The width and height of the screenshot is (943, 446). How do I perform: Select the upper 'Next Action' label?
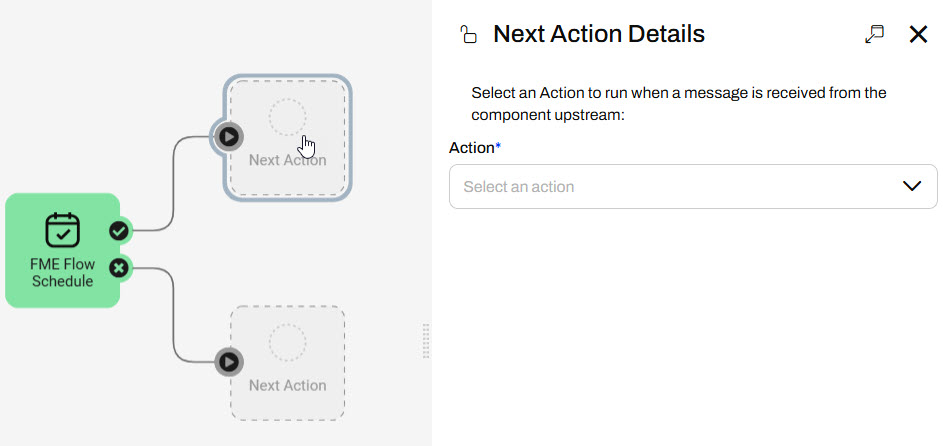click(x=287, y=160)
